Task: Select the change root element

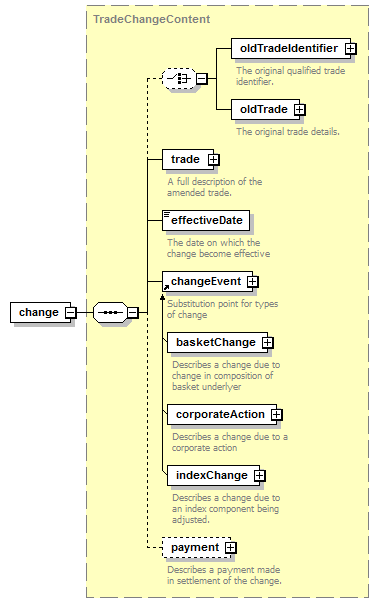Action: click(x=40, y=312)
